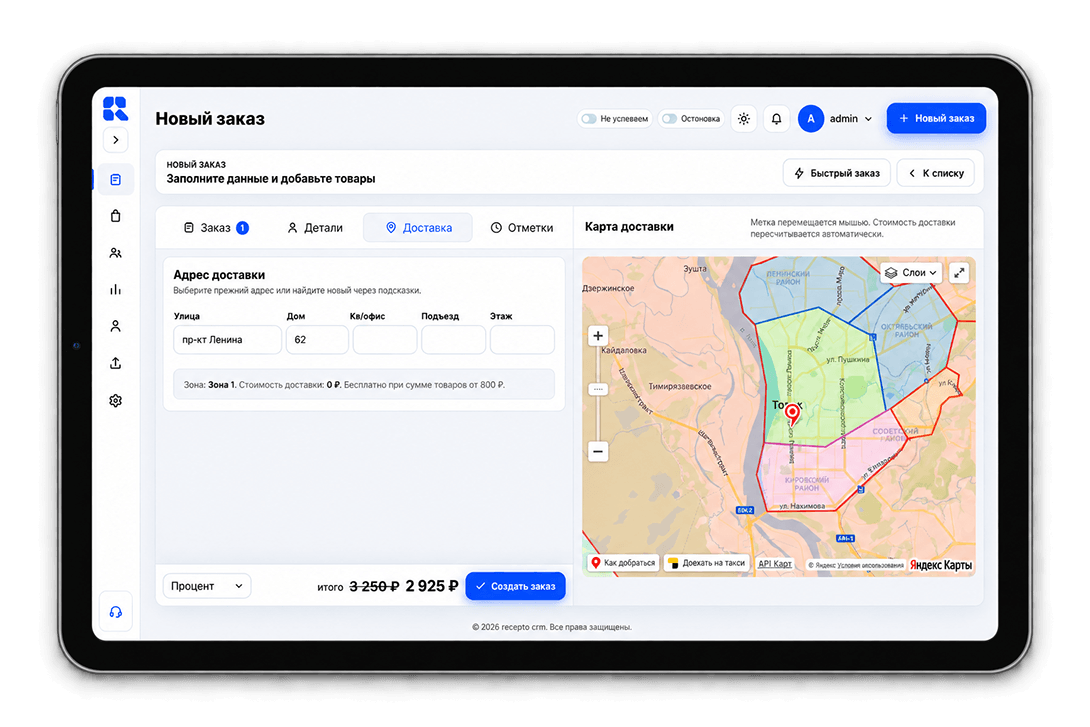Click the headset support icon
Screen dimensions: 1090x727
(115, 612)
